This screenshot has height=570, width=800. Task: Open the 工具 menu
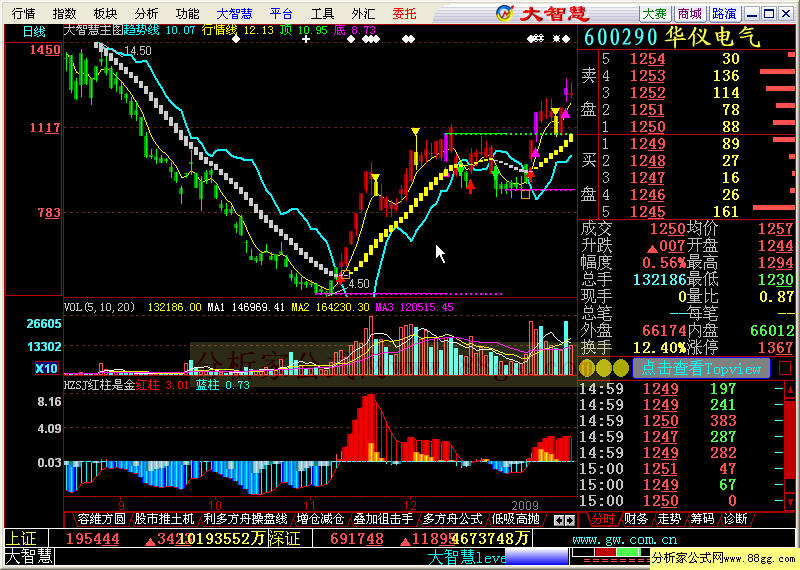tap(322, 13)
